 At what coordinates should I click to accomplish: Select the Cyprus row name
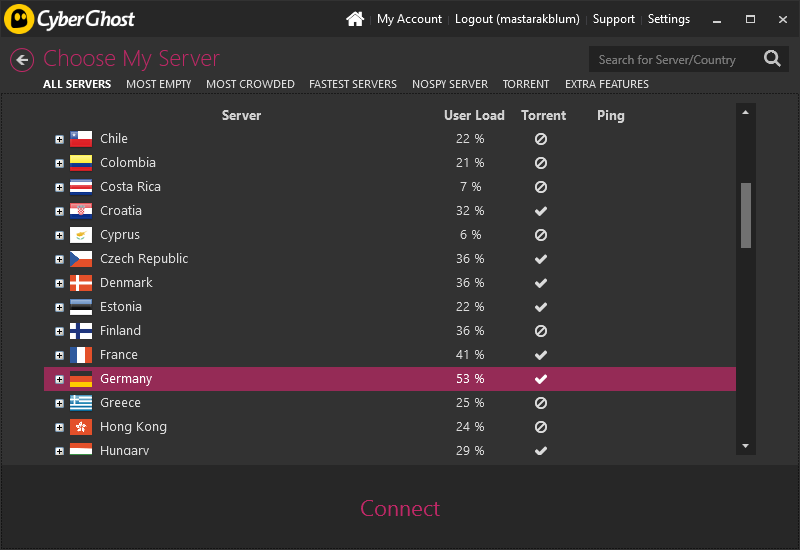pyautogui.click(x=120, y=235)
